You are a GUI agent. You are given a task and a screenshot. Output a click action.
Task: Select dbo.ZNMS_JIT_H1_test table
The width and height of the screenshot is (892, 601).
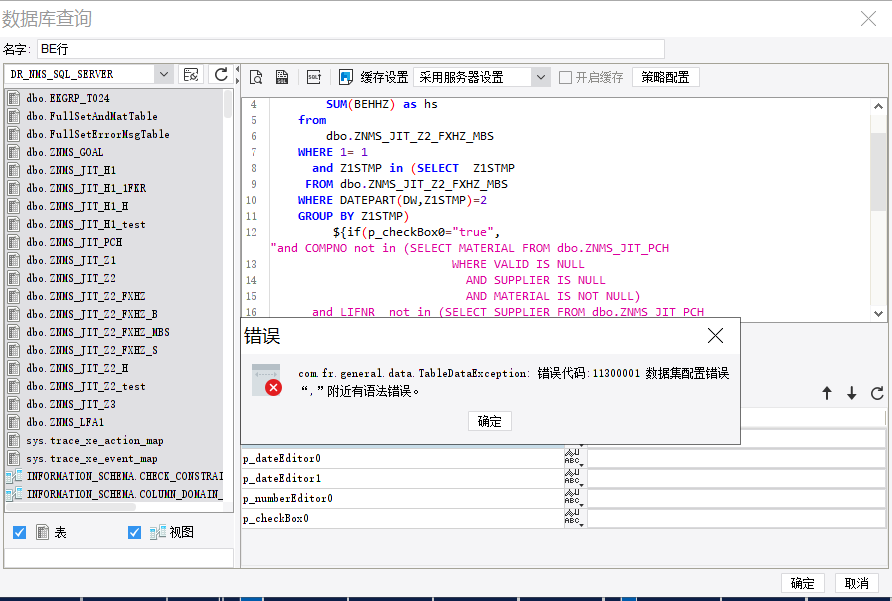(85, 224)
